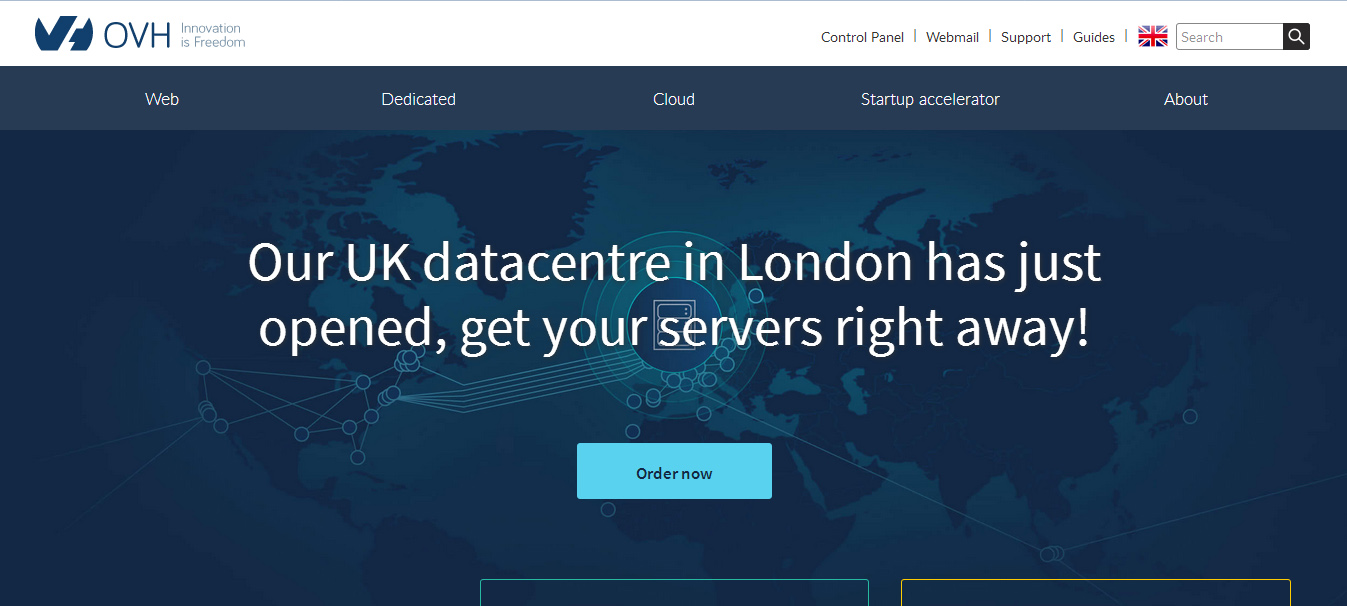Open the Guides link
Screen dimensions: 1347x606
click(x=1094, y=37)
